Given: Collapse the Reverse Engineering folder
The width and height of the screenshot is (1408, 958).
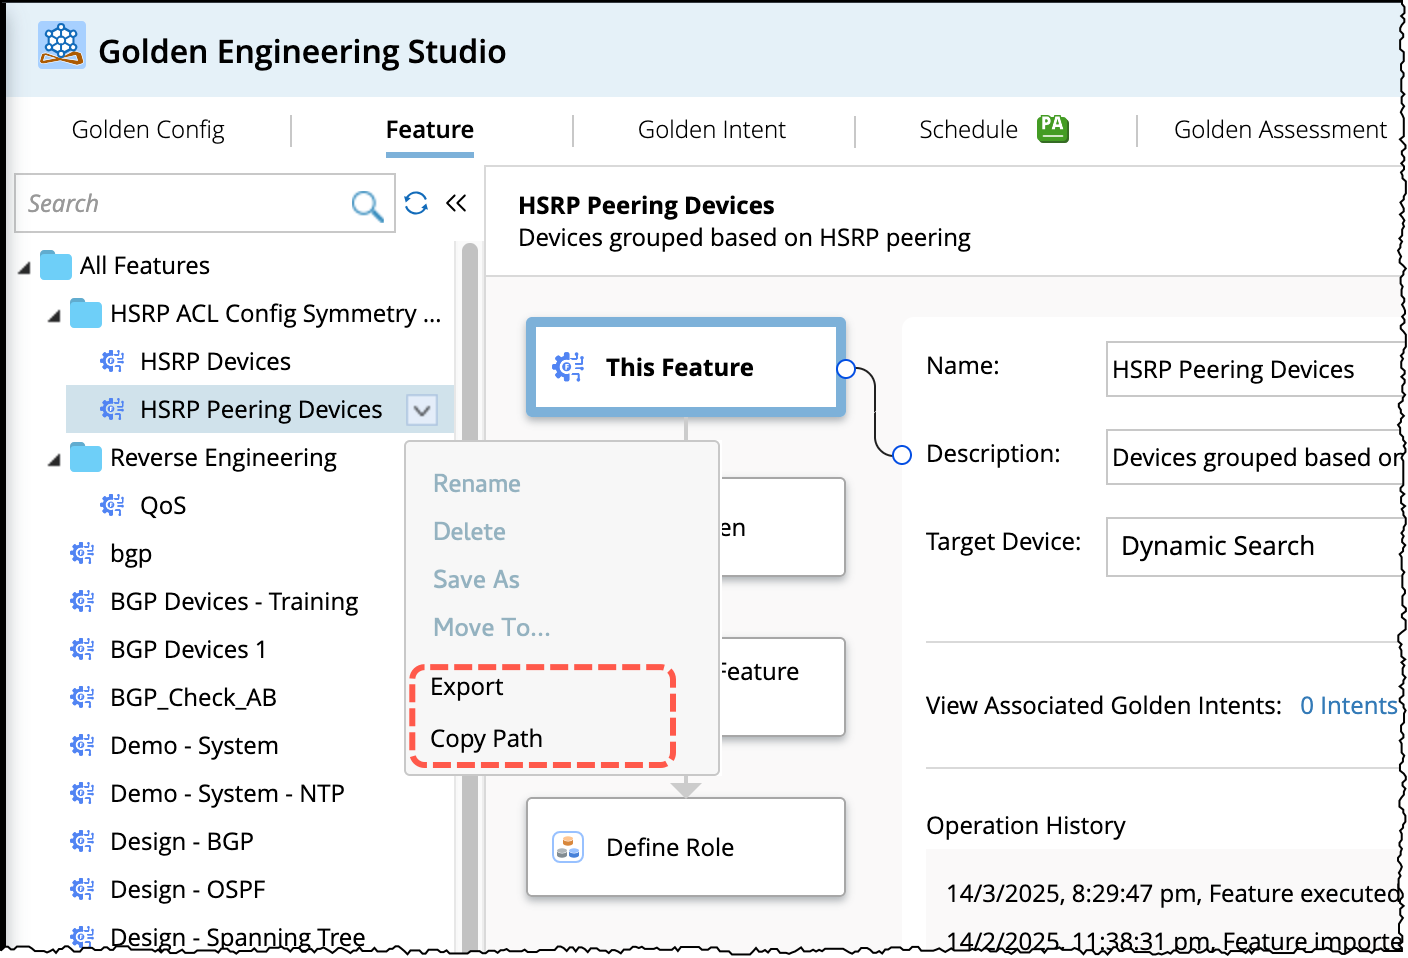Looking at the screenshot, I should [55, 460].
